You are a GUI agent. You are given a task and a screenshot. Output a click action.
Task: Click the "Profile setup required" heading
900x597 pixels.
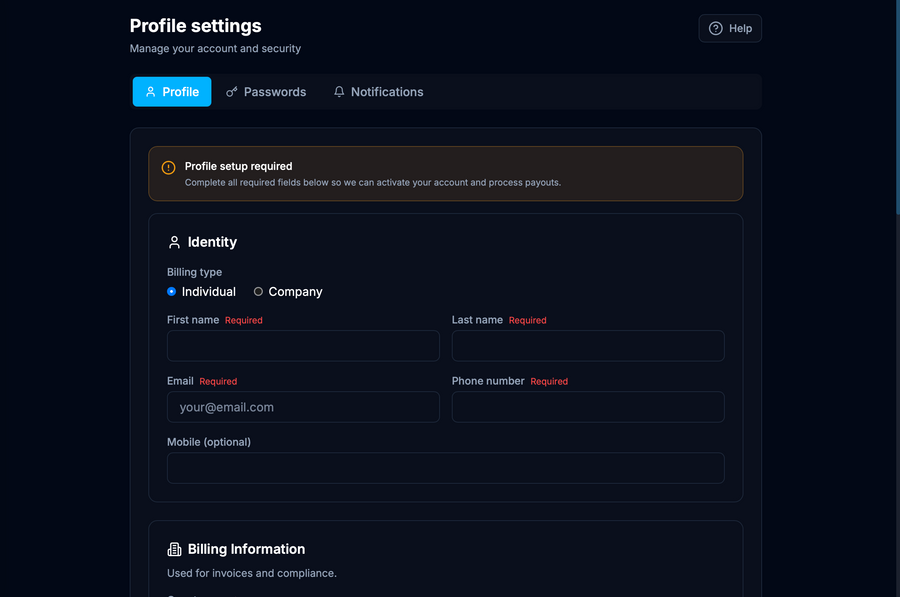(x=238, y=166)
